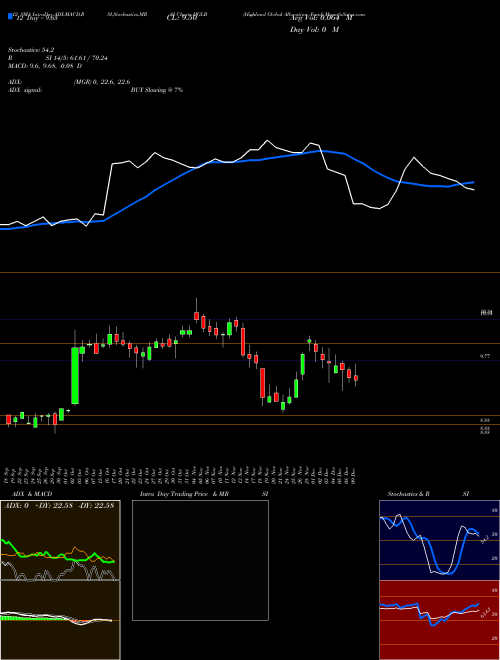Open the blue stochastics chart panel
The width and height of the screenshot is (500, 660).
tap(439, 540)
